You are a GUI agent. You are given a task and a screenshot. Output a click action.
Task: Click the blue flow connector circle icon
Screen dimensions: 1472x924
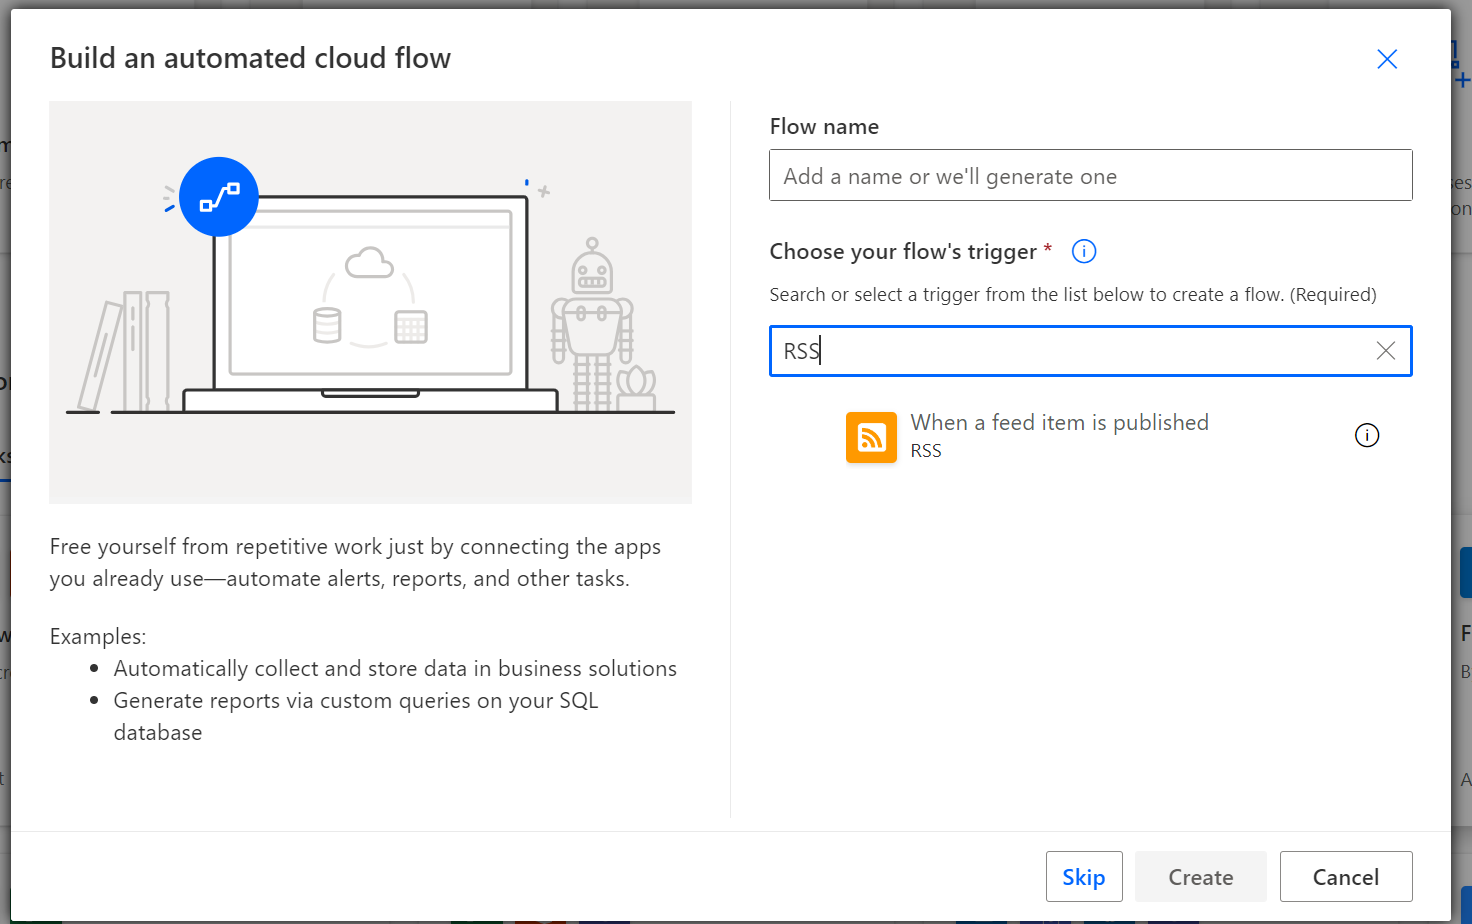[x=219, y=197]
